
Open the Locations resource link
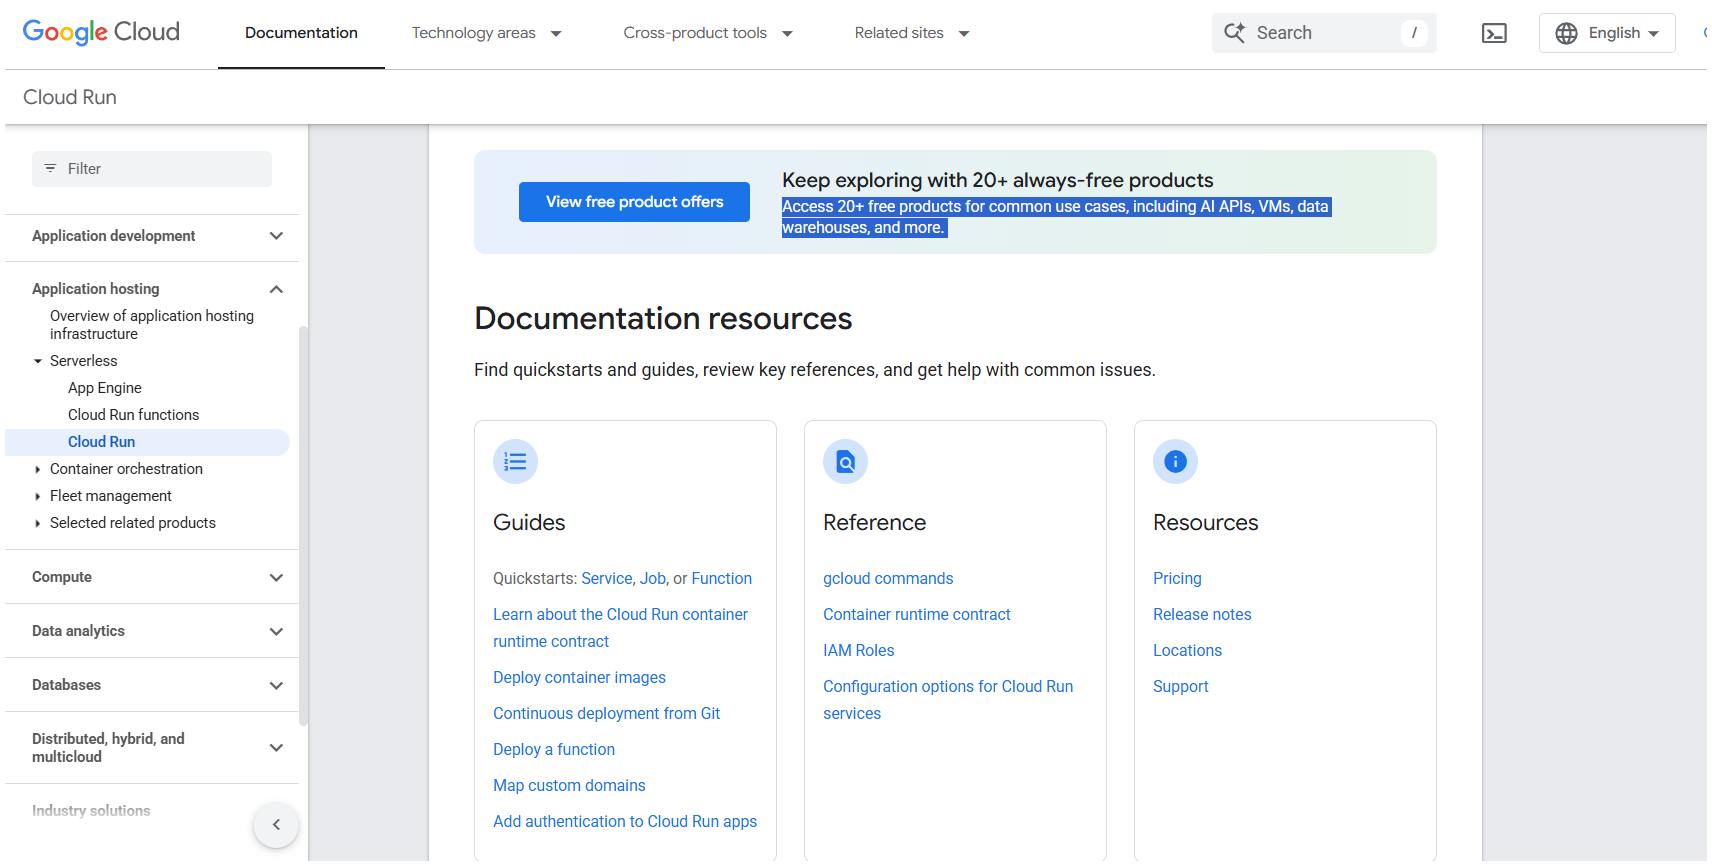[x=1187, y=650]
